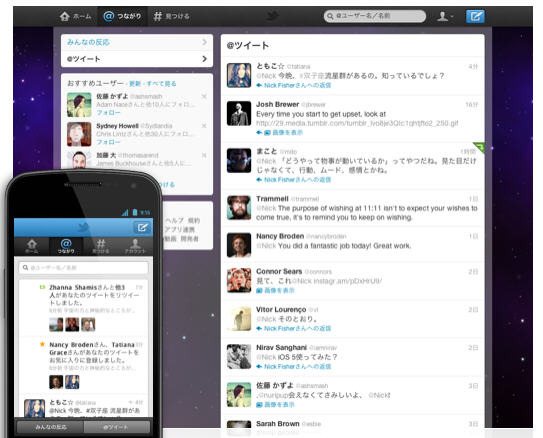Image resolution: width=543 pixels, height=438 pixels.
Task: Click the Twitter bird logo in top bar
Action: coord(273,16)
